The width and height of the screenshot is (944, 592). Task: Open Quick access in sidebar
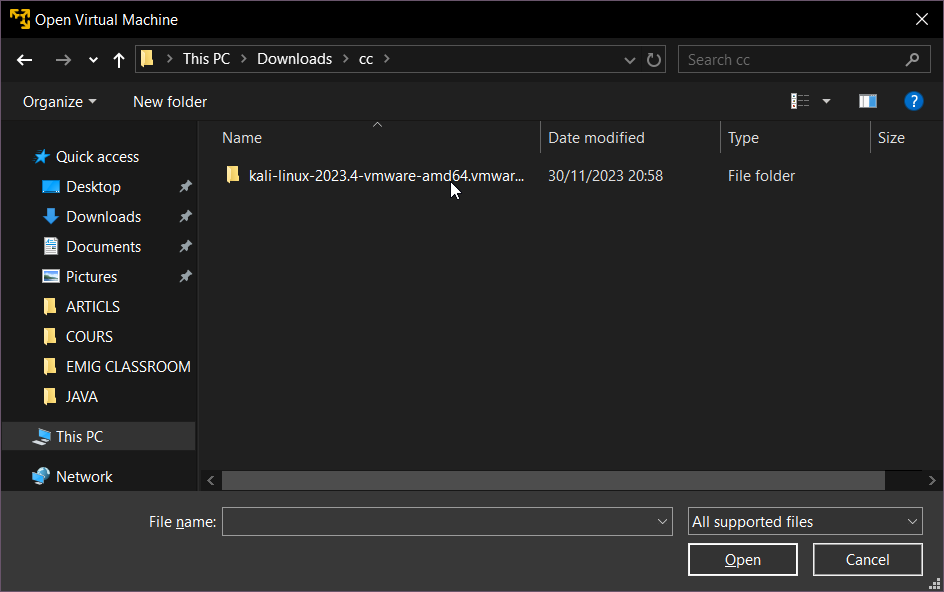[98, 157]
